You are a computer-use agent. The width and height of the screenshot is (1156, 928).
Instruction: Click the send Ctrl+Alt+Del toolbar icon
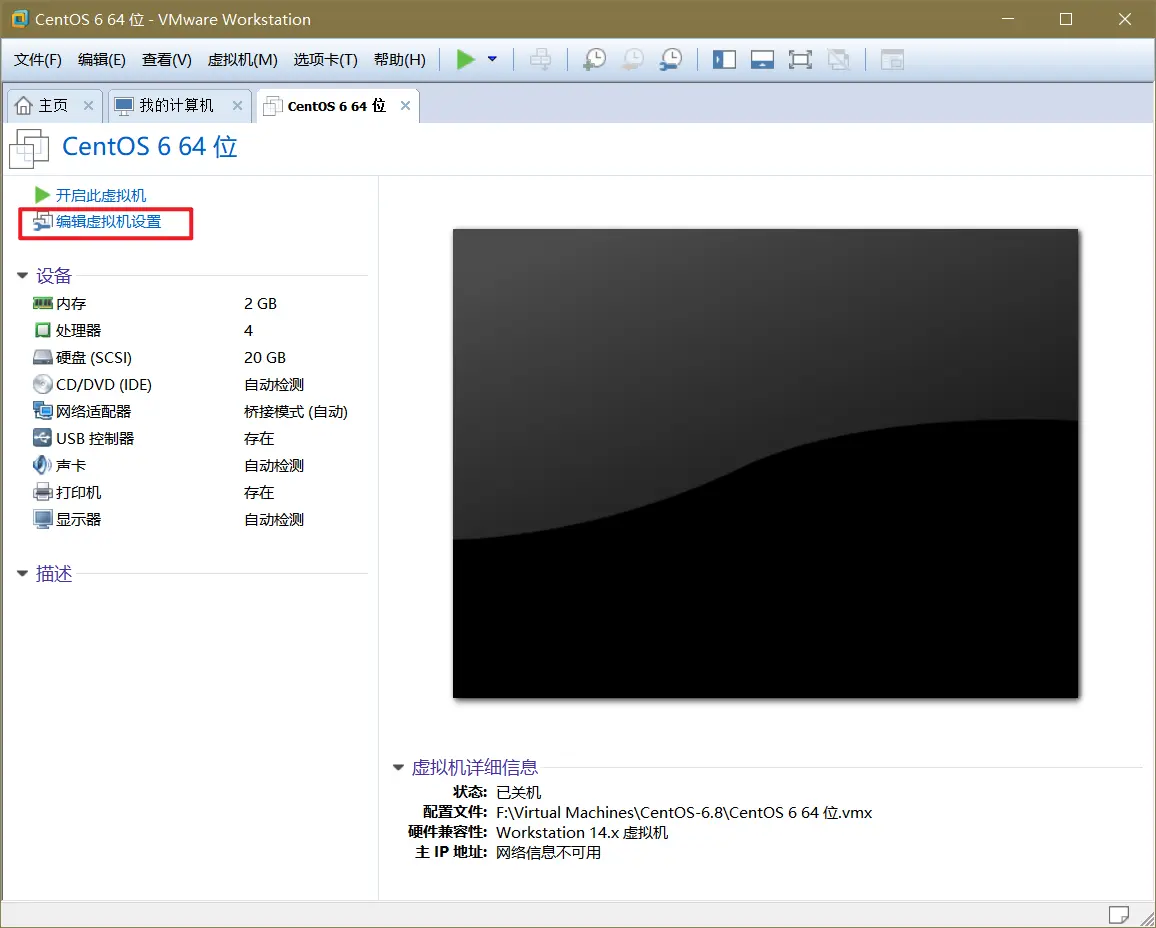(540, 59)
